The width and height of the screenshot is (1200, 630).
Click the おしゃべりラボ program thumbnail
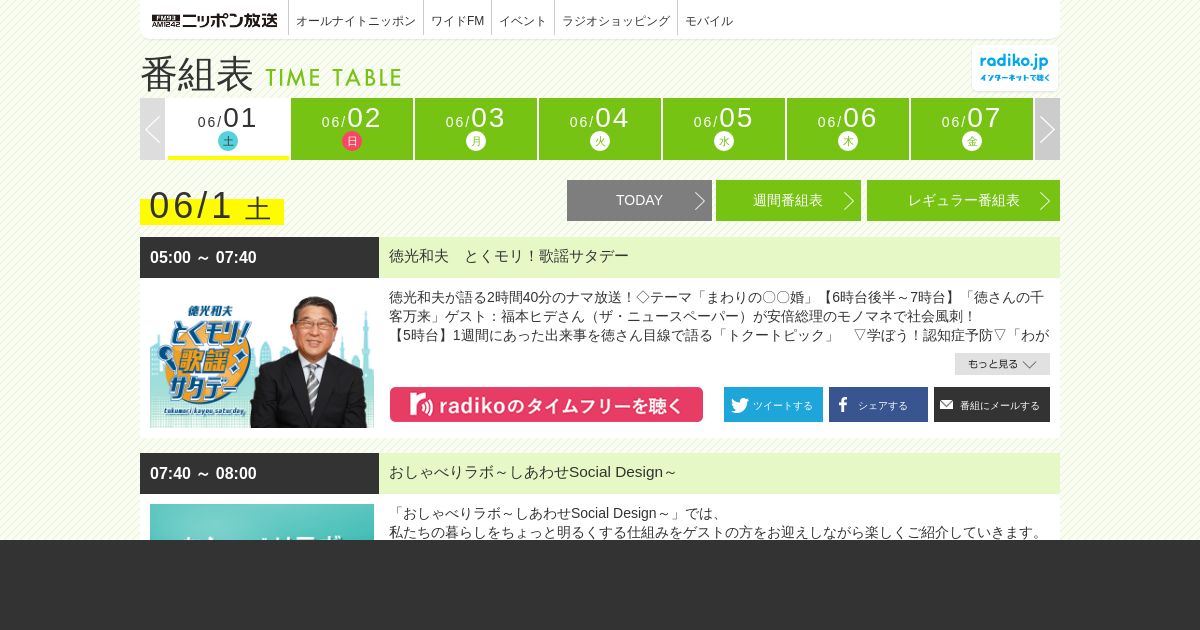(x=262, y=522)
